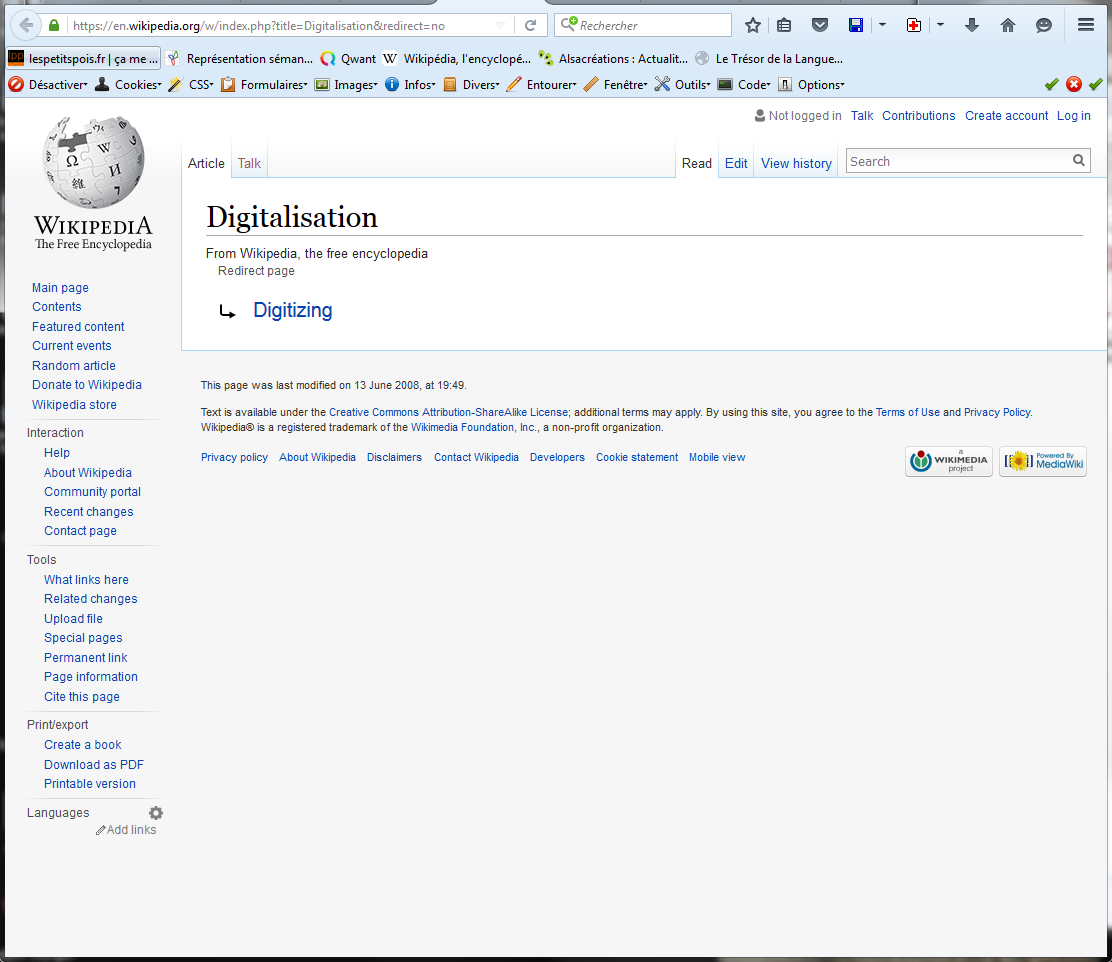
Task: Click the Log in link
Action: pyautogui.click(x=1073, y=116)
